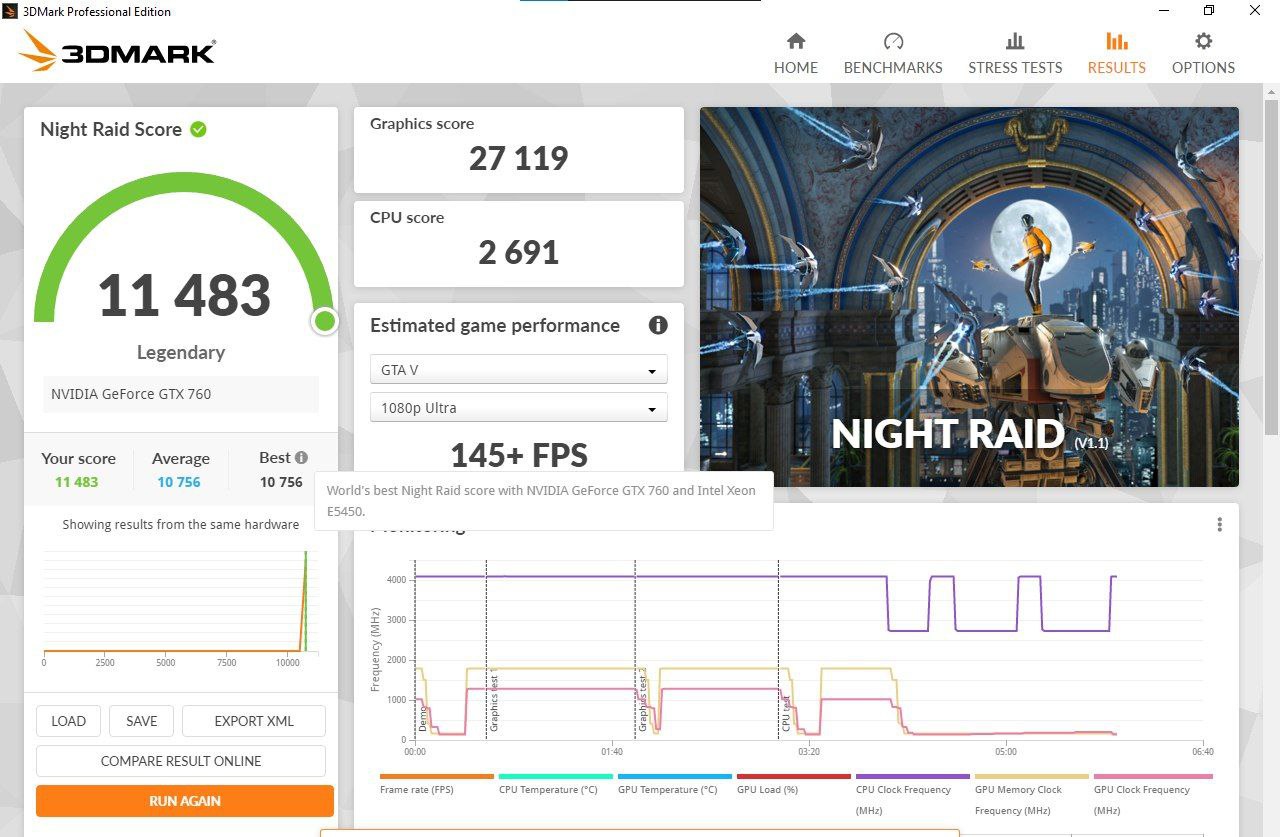Click the "01:40" time axis label
This screenshot has width=1280, height=837.
[x=612, y=752]
